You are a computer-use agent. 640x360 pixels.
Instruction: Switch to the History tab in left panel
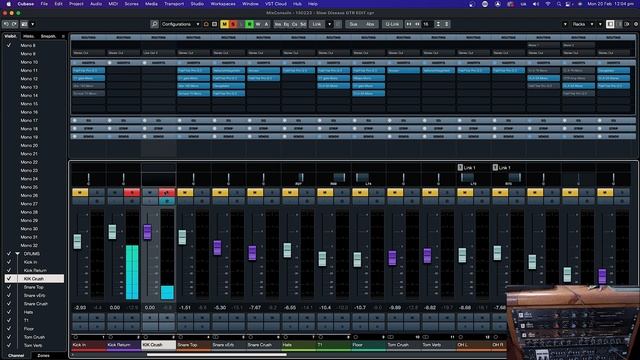[29, 36]
